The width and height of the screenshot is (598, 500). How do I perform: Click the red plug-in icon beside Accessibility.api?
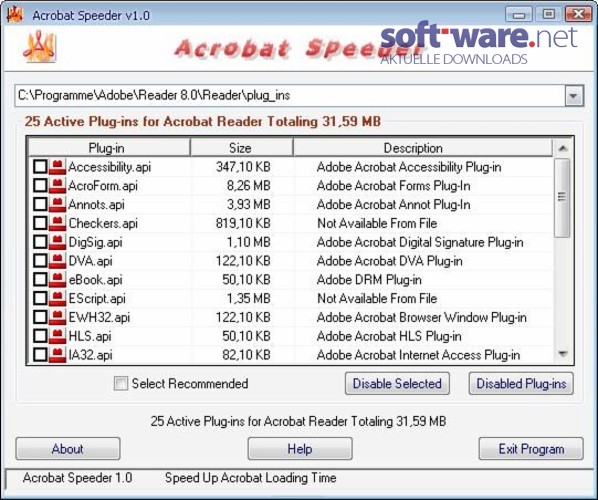(x=57, y=167)
